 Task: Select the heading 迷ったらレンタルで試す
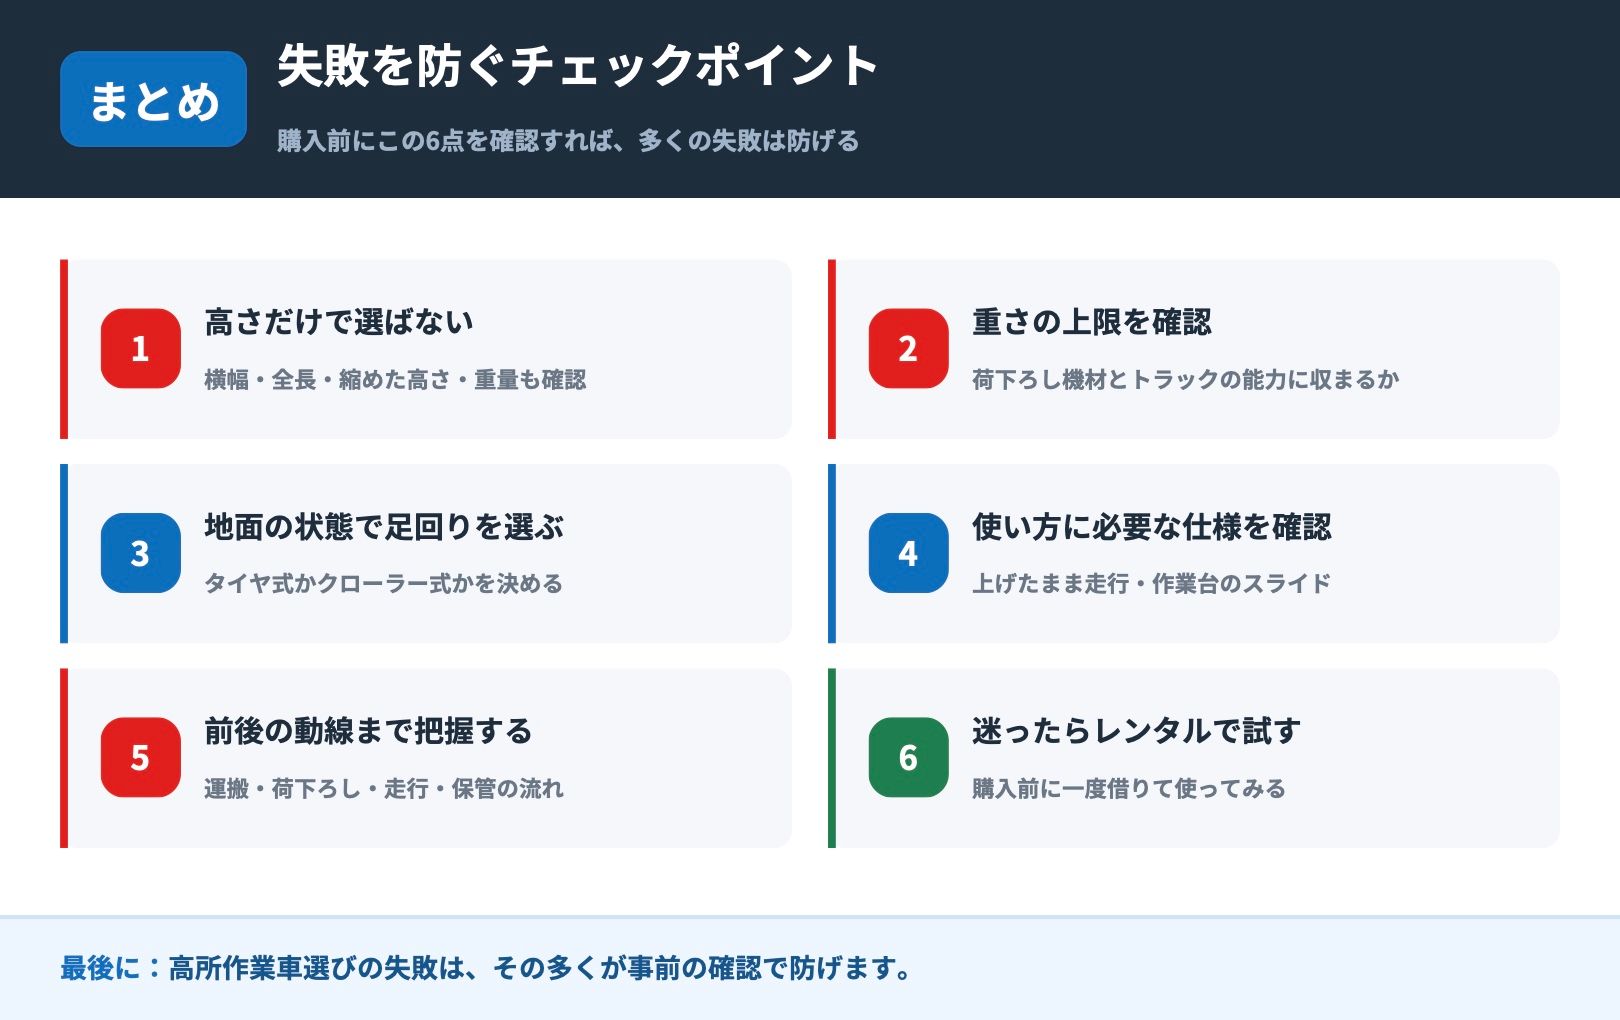click(1137, 731)
